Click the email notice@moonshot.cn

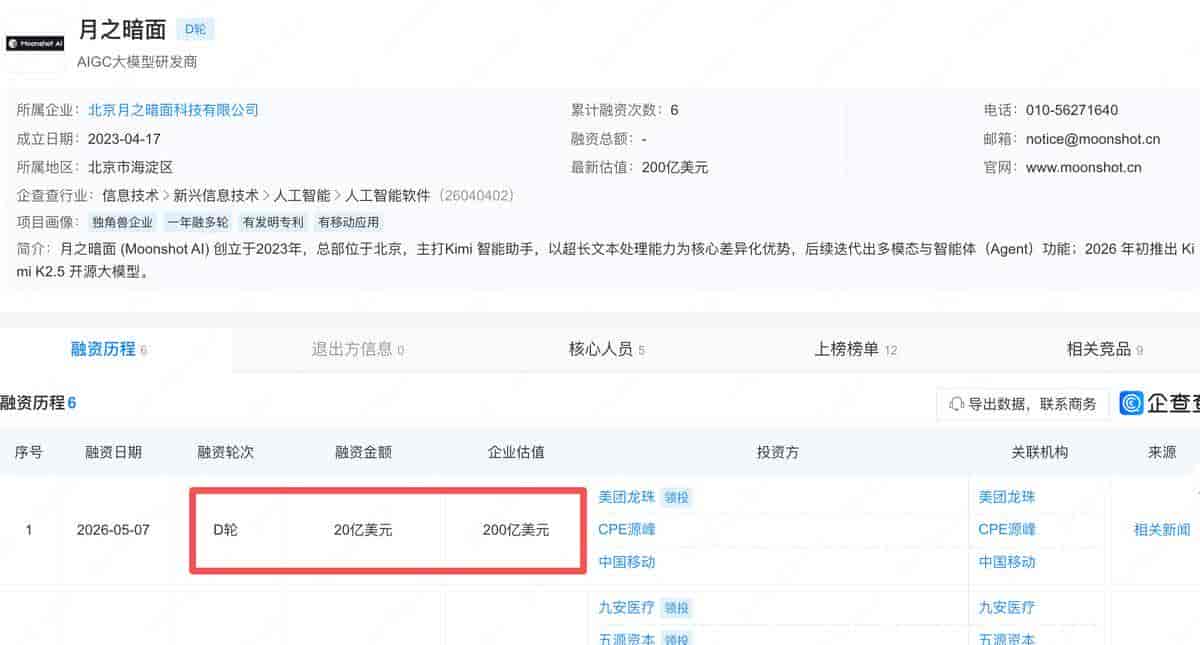tap(1093, 139)
